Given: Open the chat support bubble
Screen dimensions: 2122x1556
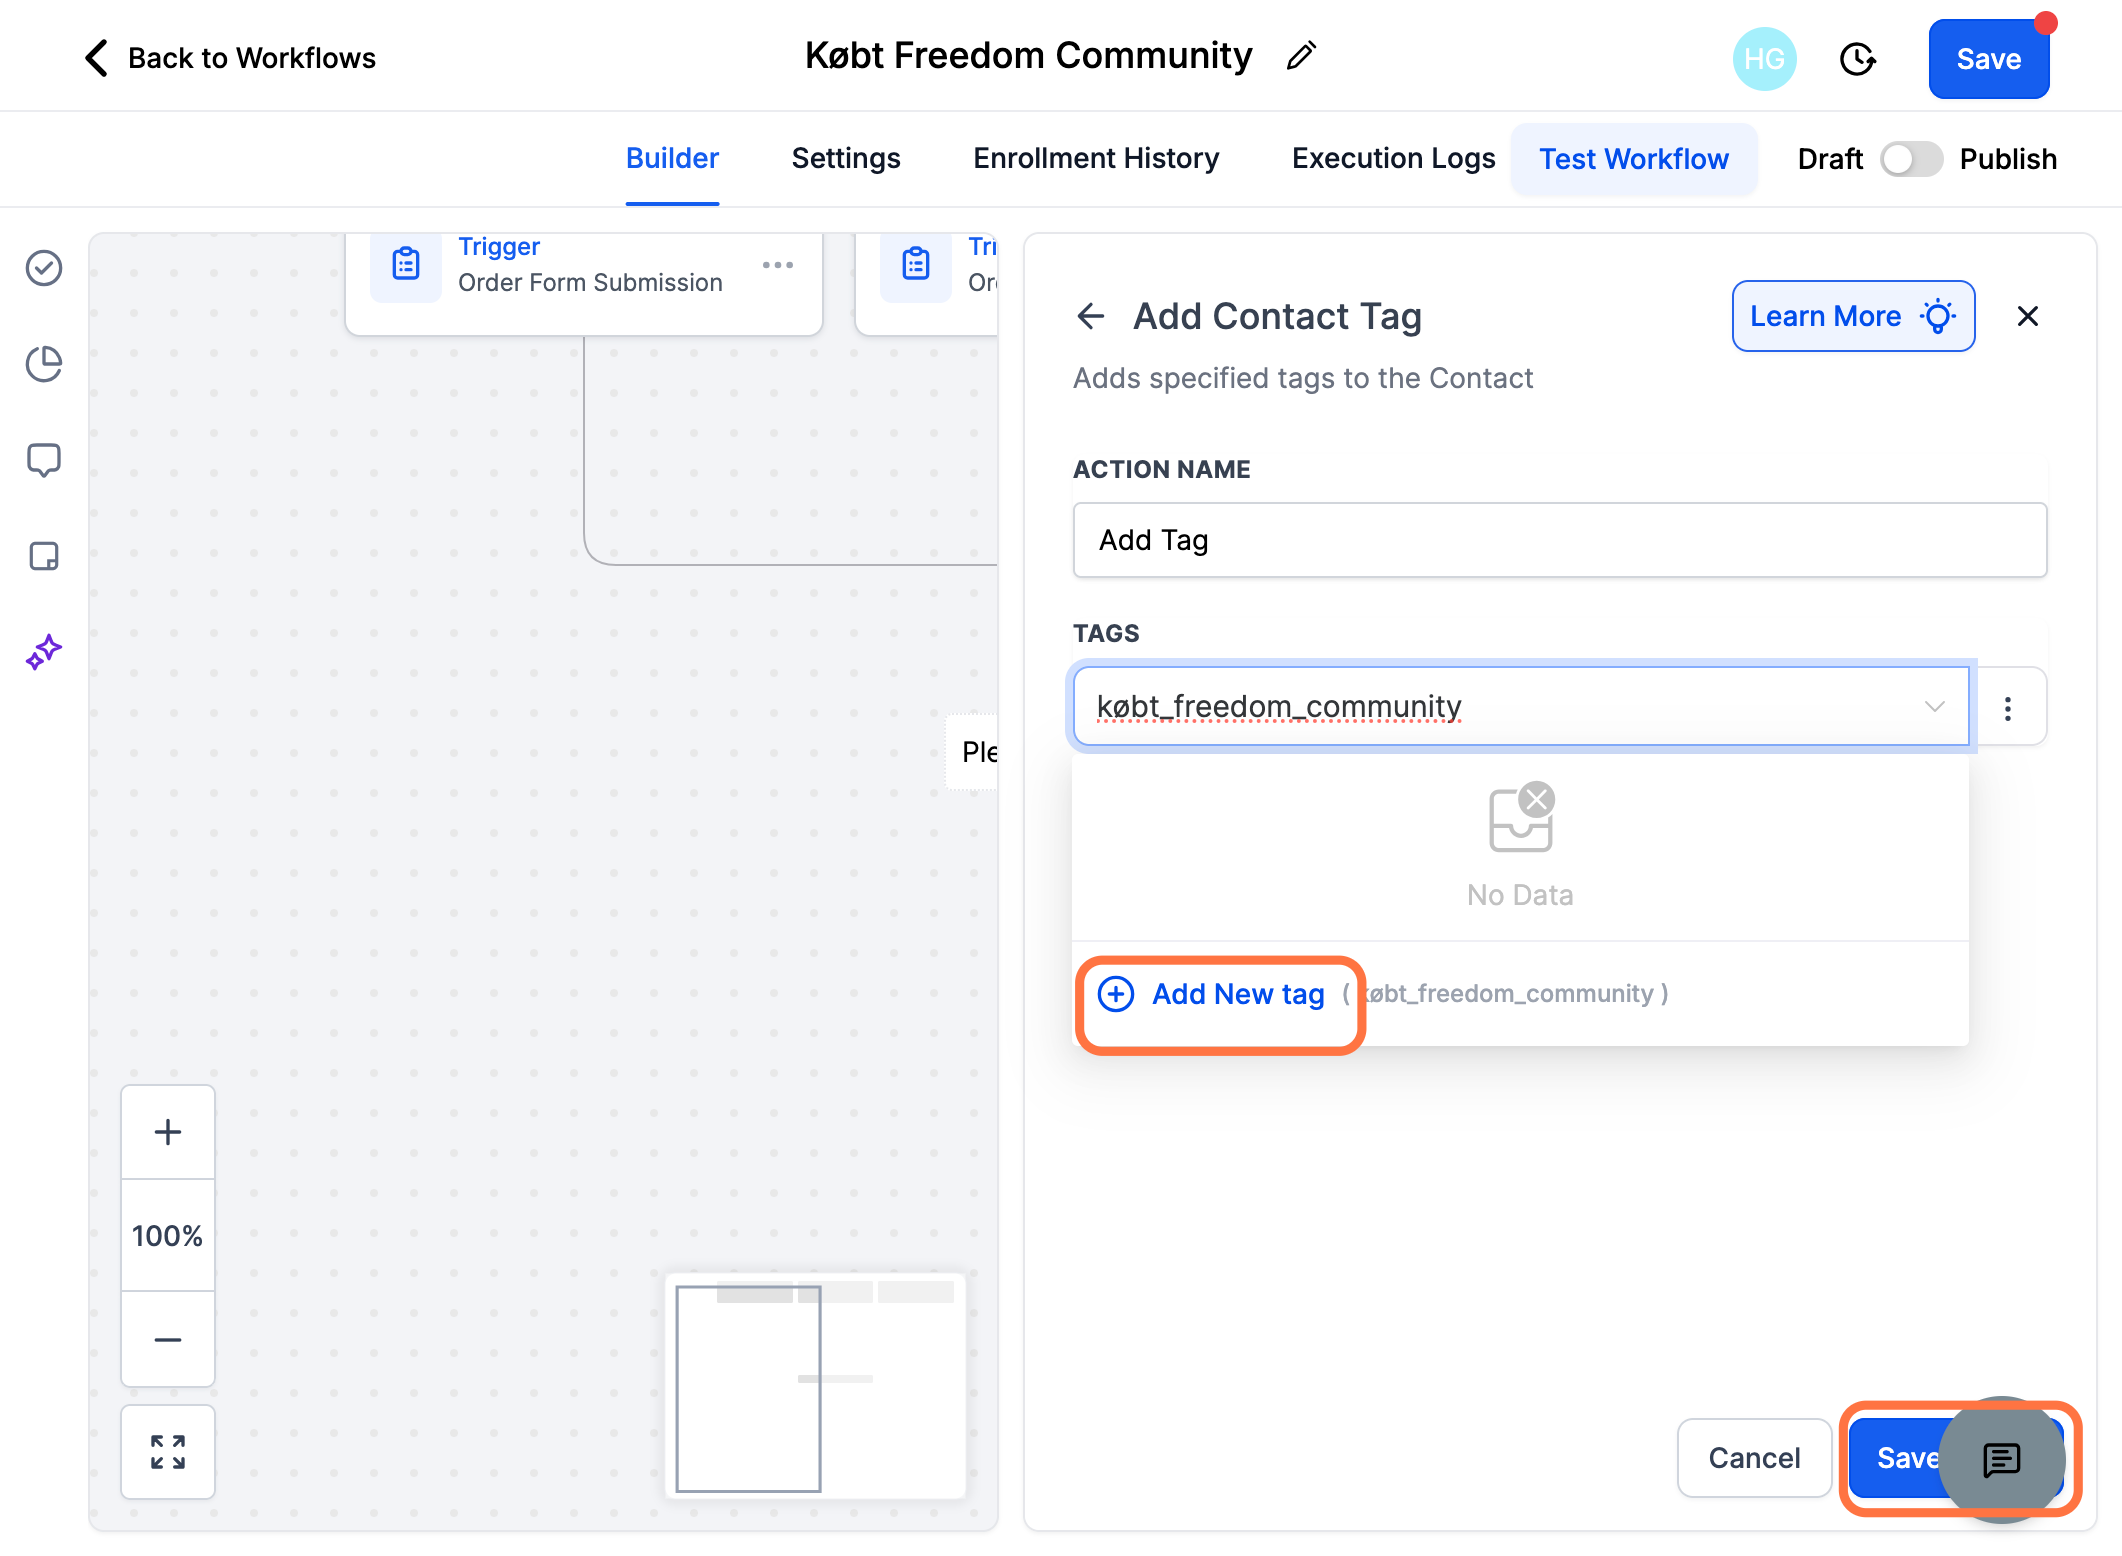Looking at the screenshot, I should [x=2002, y=1459].
